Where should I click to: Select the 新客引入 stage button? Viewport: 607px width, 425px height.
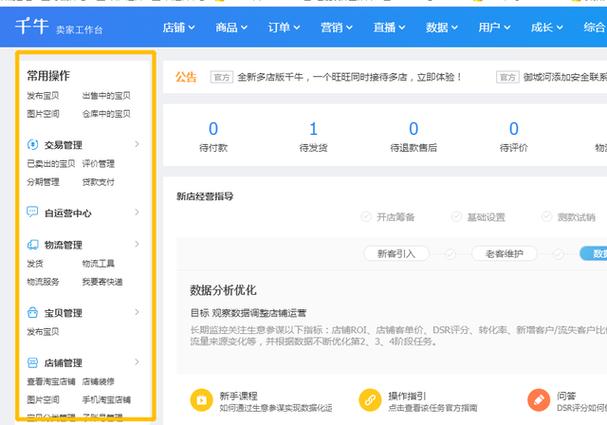pyautogui.click(x=396, y=254)
